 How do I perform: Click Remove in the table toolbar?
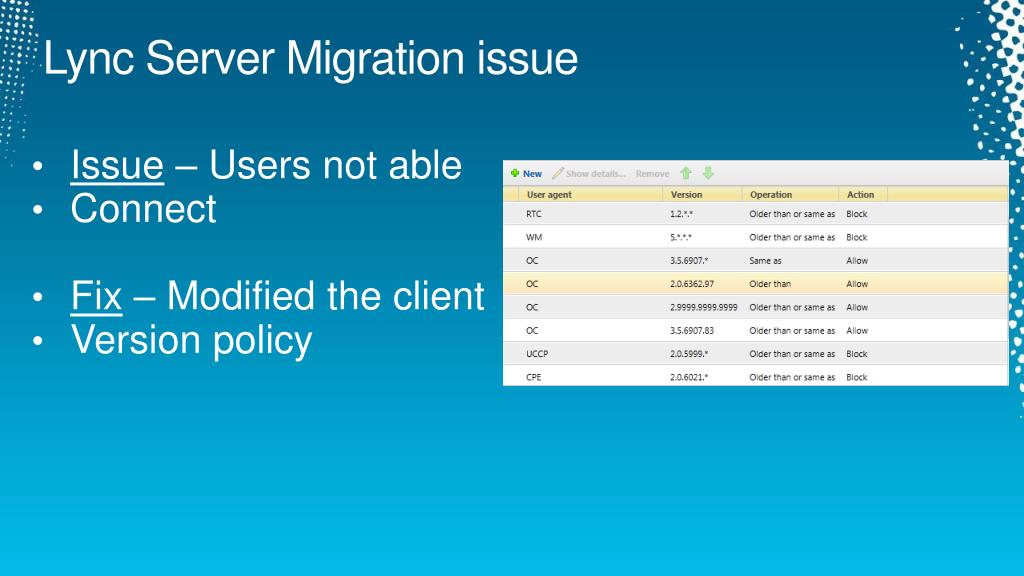coord(652,174)
